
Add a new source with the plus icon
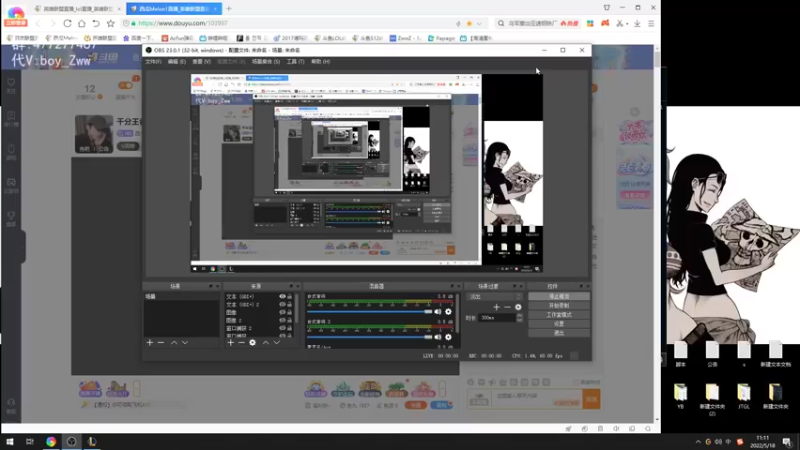pos(231,342)
